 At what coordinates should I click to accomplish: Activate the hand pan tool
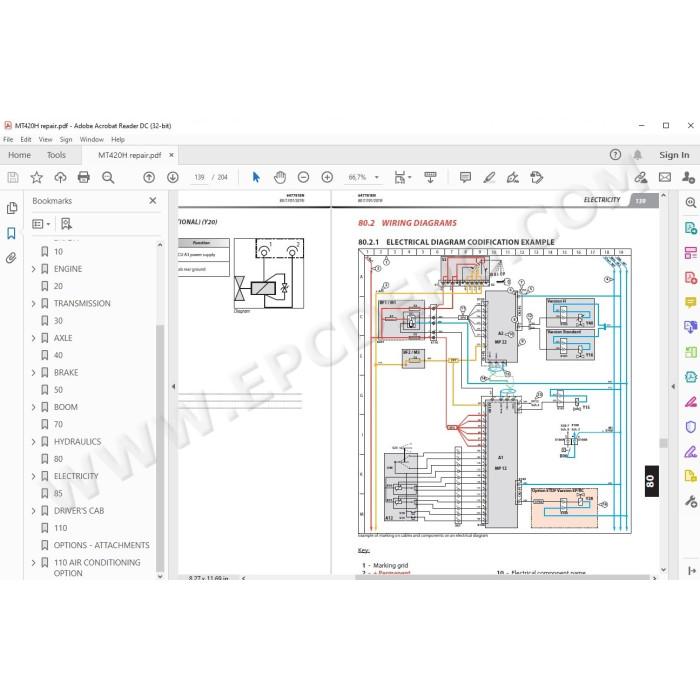pos(280,177)
